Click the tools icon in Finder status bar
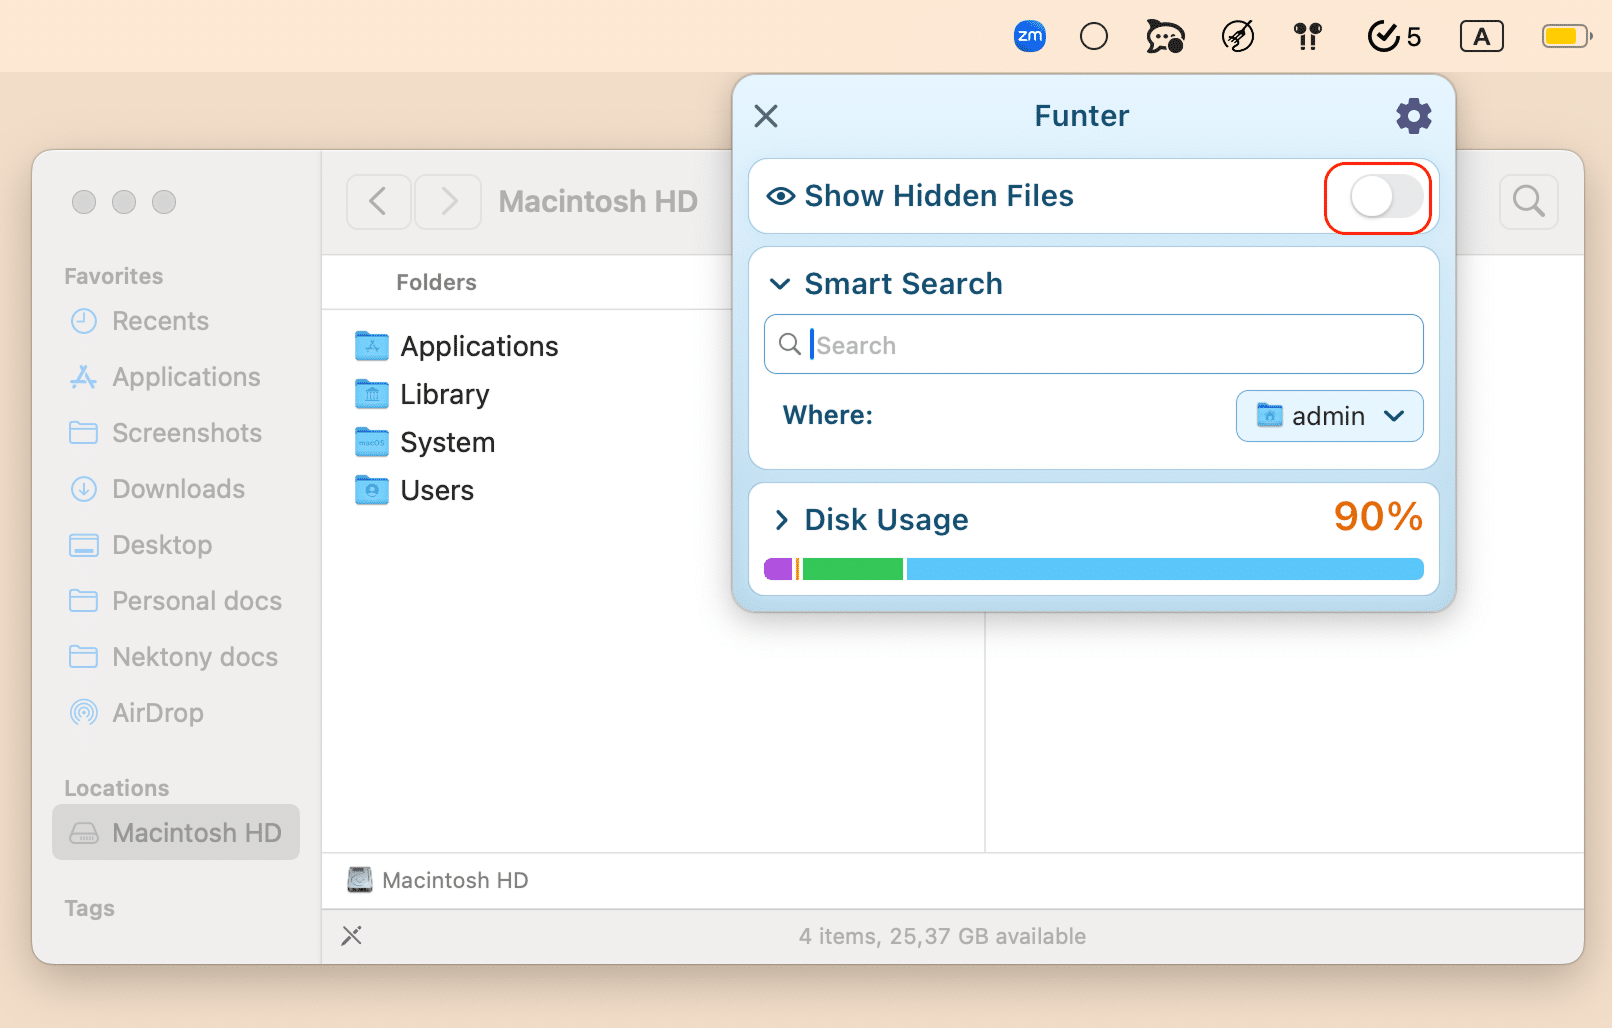 [x=352, y=936]
